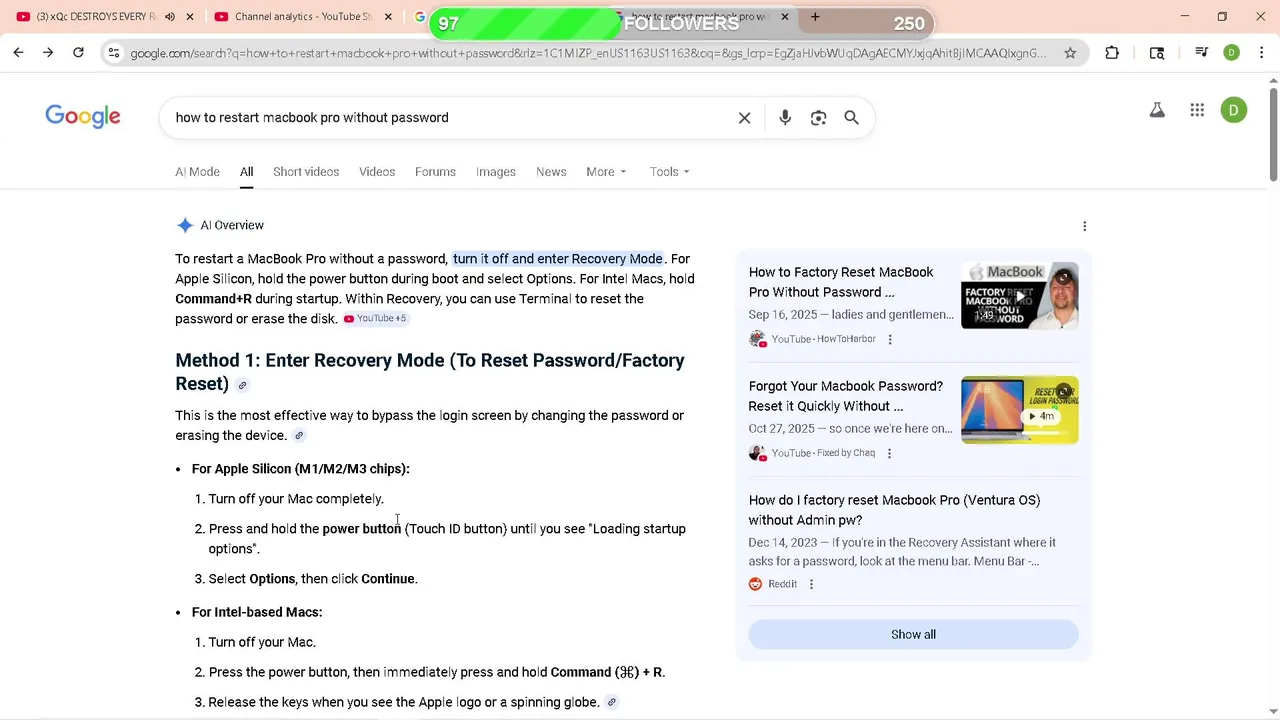Click 'For Intel-based Macs:' text
This screenshot has height=720, width=1280.
pos(257,612)
